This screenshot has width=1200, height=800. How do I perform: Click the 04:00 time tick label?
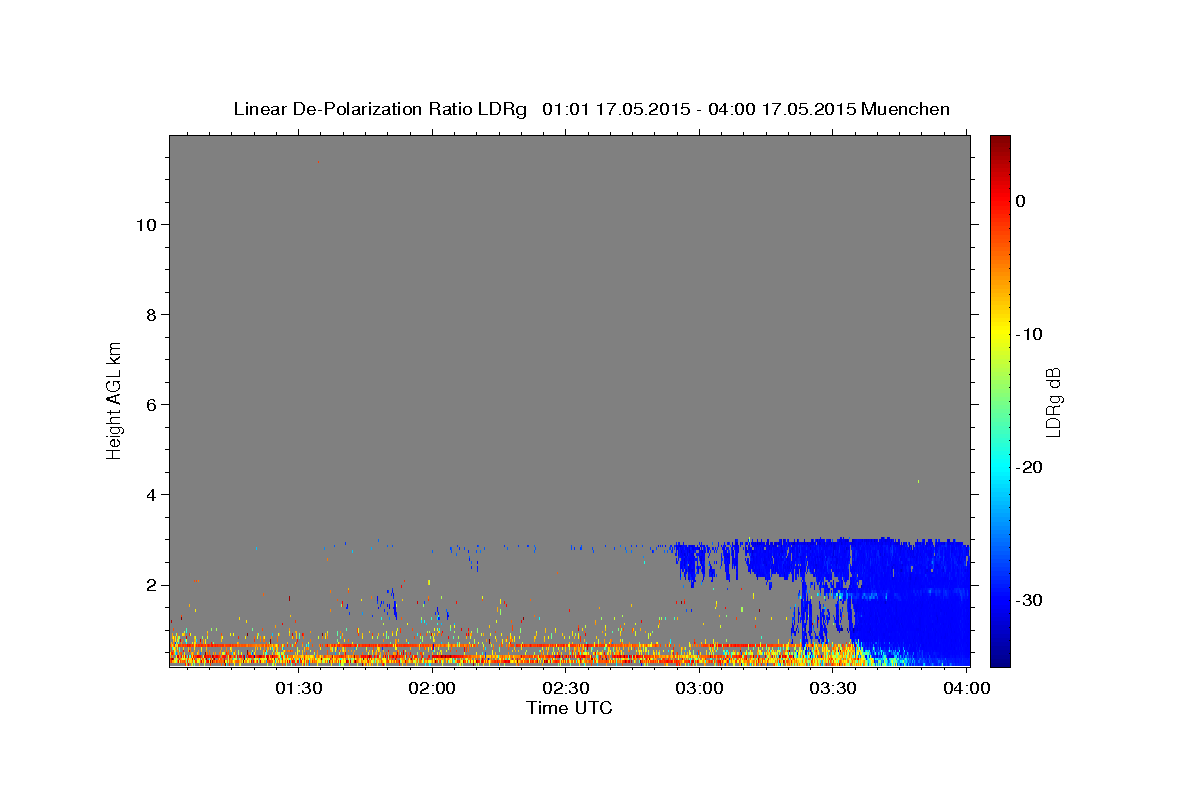[966, 688]
